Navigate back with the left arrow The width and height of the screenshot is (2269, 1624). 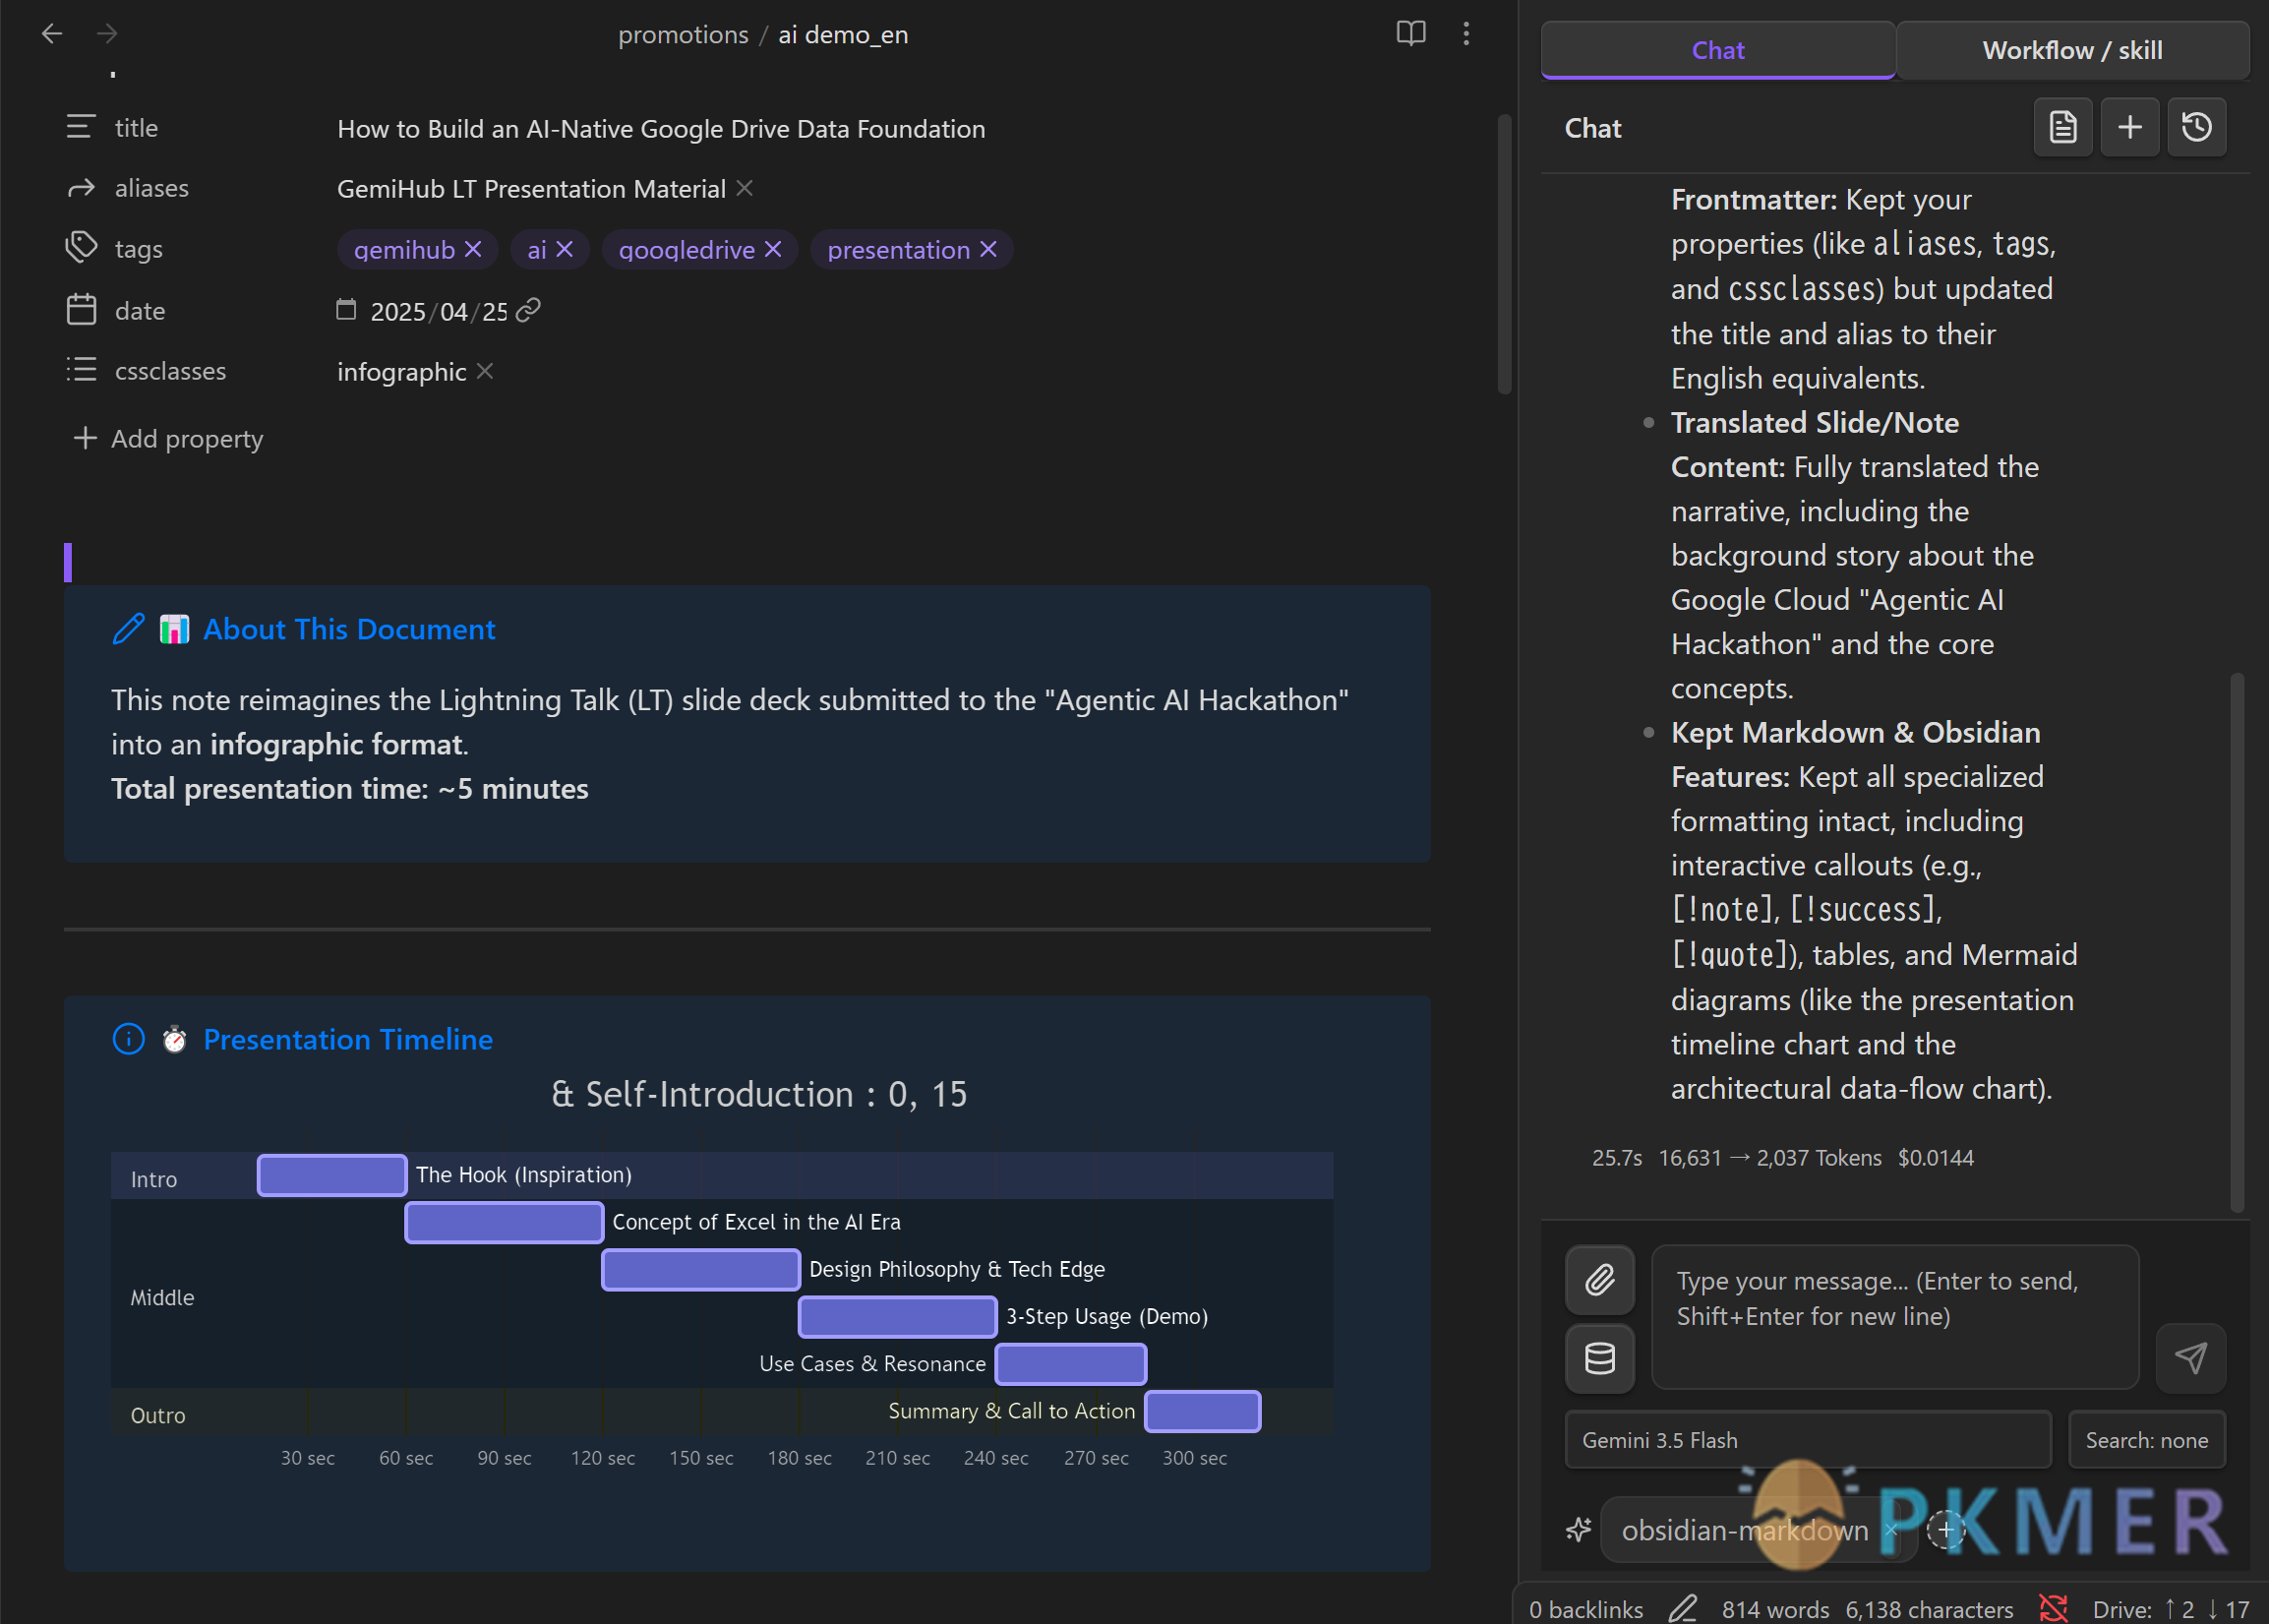coord(52,34)
